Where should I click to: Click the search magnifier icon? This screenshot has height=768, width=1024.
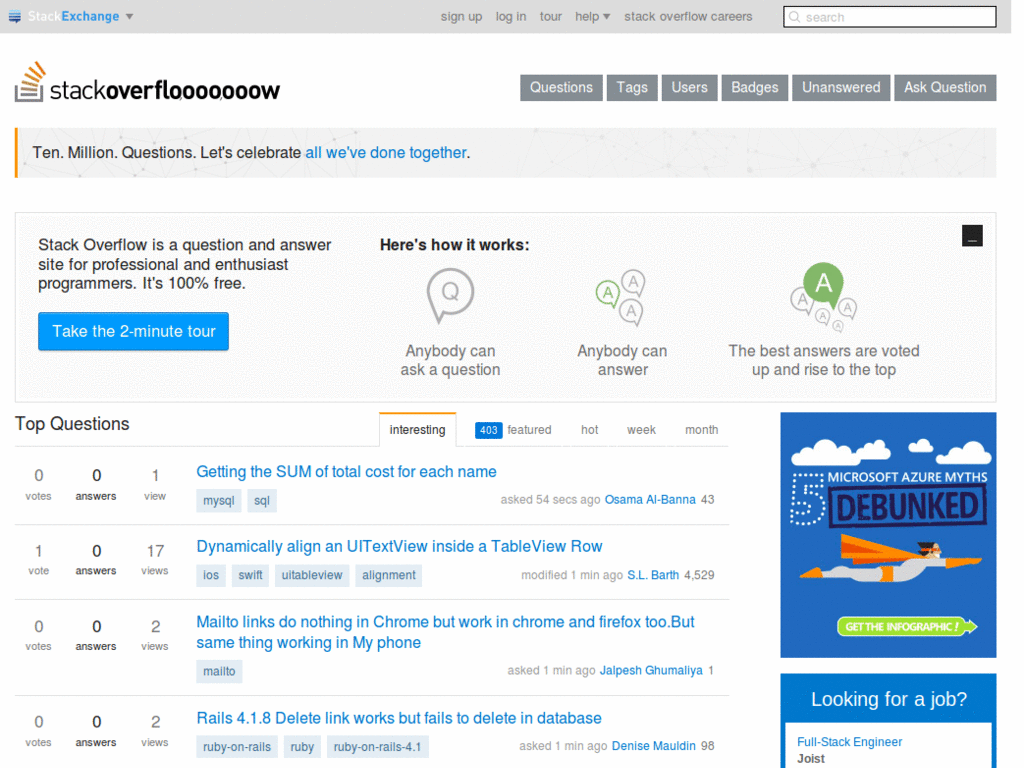[x=794, y=17]
